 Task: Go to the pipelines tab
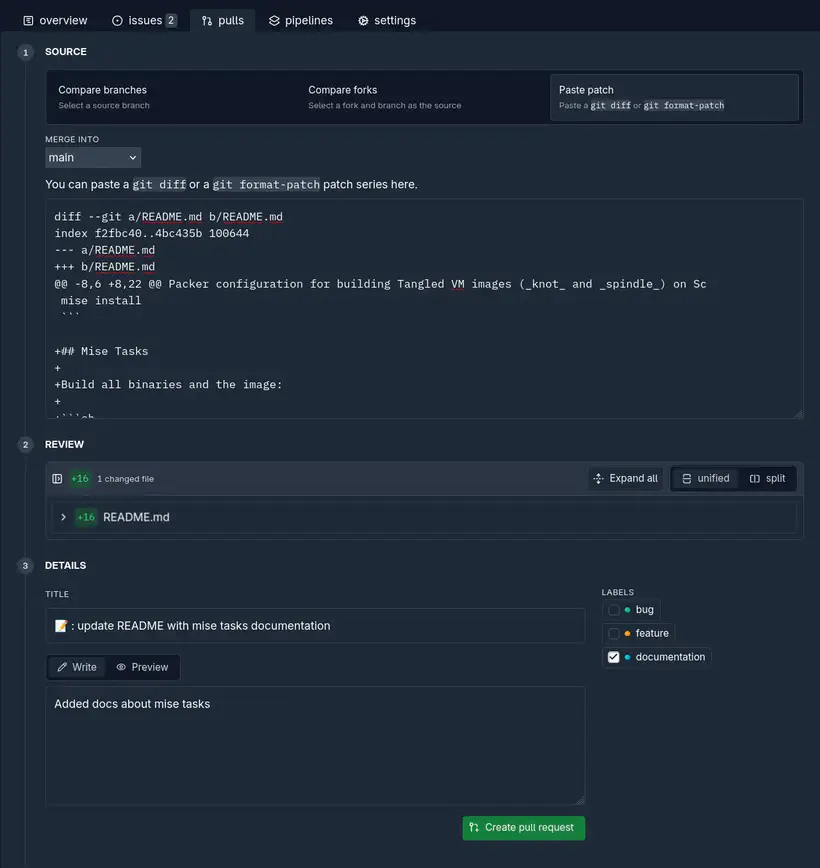301,20
